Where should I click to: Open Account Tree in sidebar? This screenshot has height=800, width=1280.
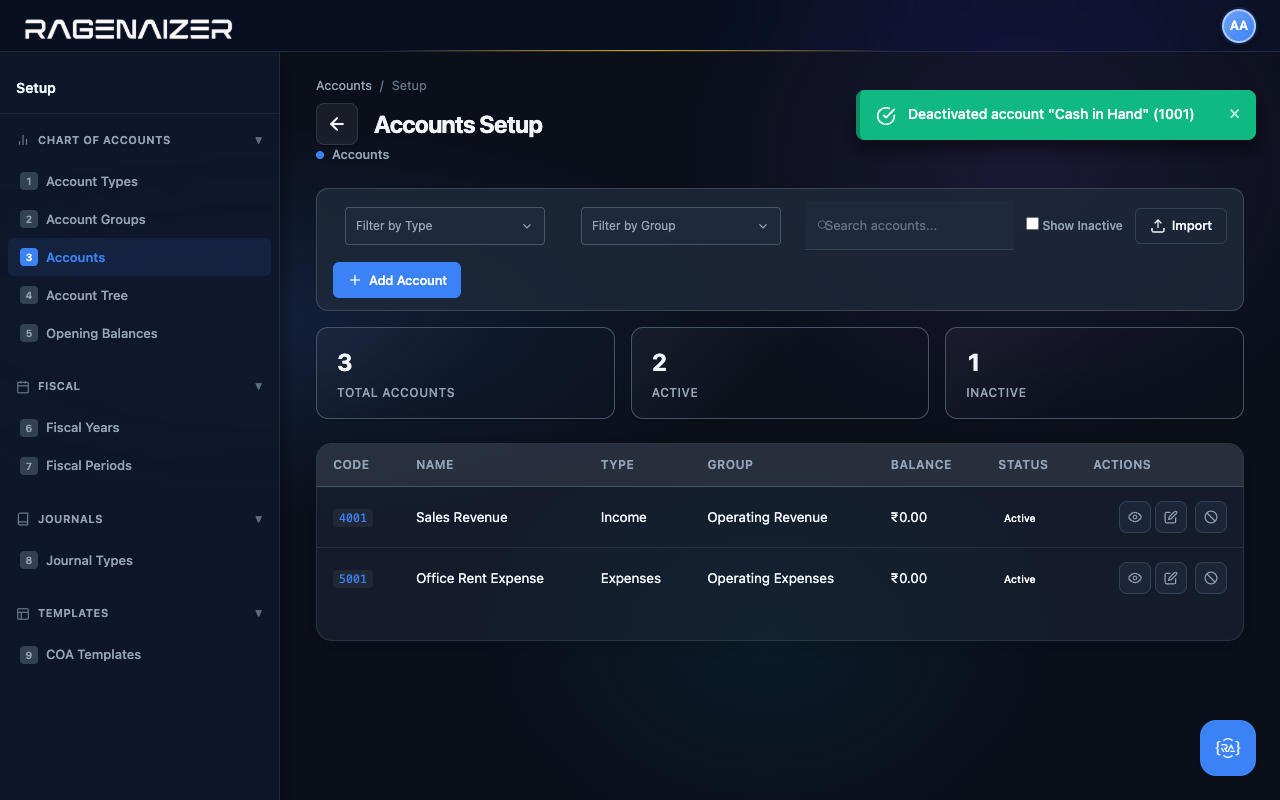(139, 295)
